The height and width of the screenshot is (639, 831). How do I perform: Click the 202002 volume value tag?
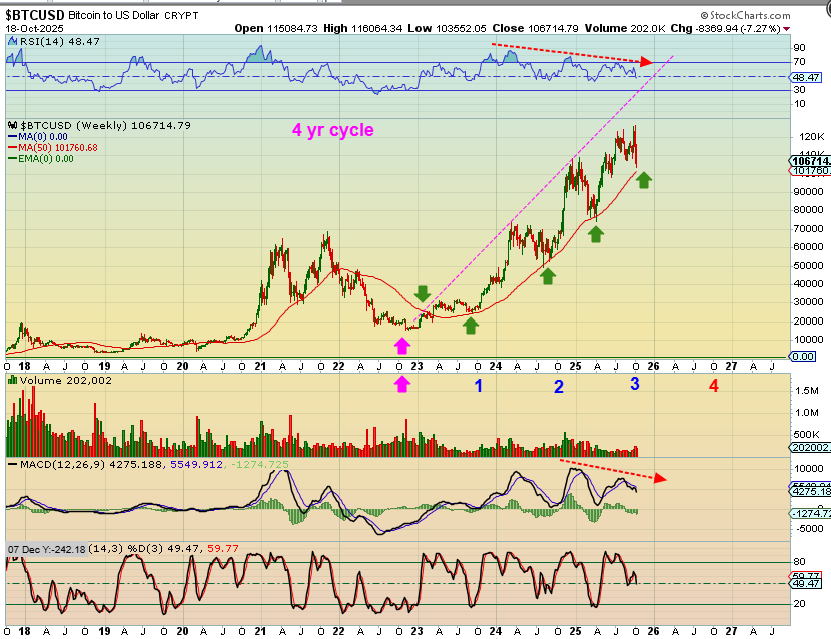coord(811,448)
